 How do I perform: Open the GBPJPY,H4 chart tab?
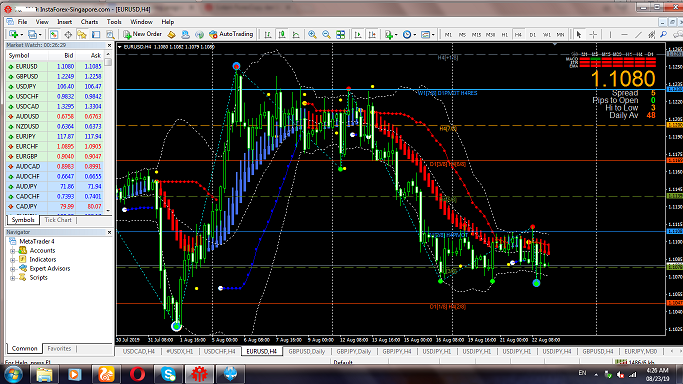pos(397,351)
